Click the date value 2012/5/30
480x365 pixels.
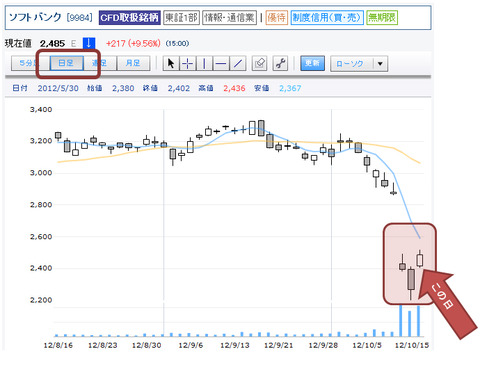(58, 88)
